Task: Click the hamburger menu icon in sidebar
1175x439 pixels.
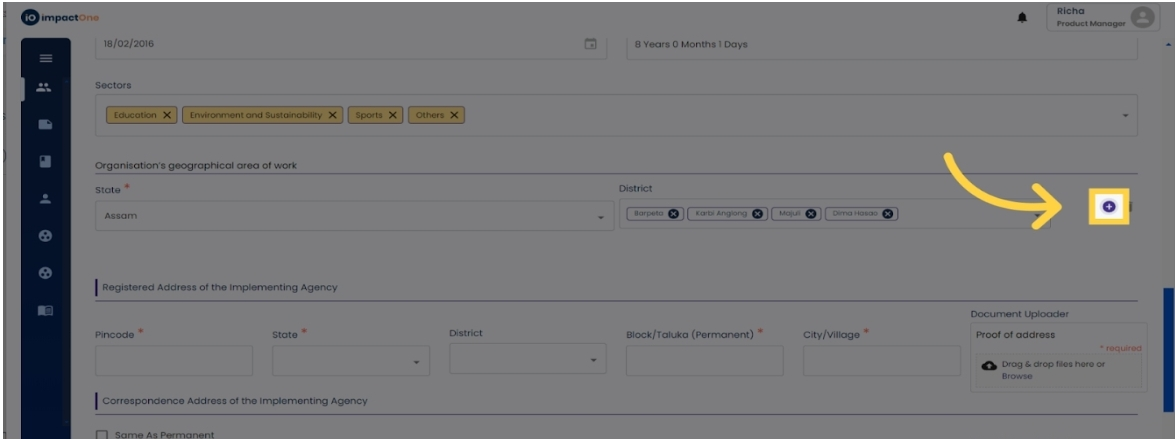Action: click(x=45, y=60)
